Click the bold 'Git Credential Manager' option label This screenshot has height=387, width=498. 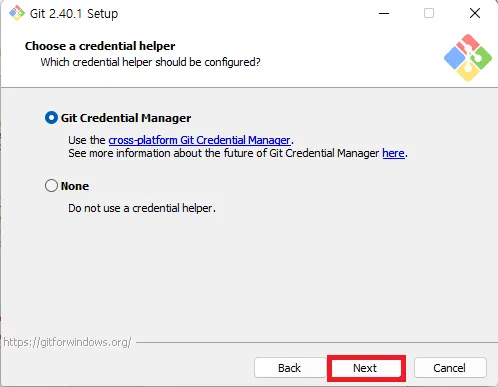click(126, 118)
